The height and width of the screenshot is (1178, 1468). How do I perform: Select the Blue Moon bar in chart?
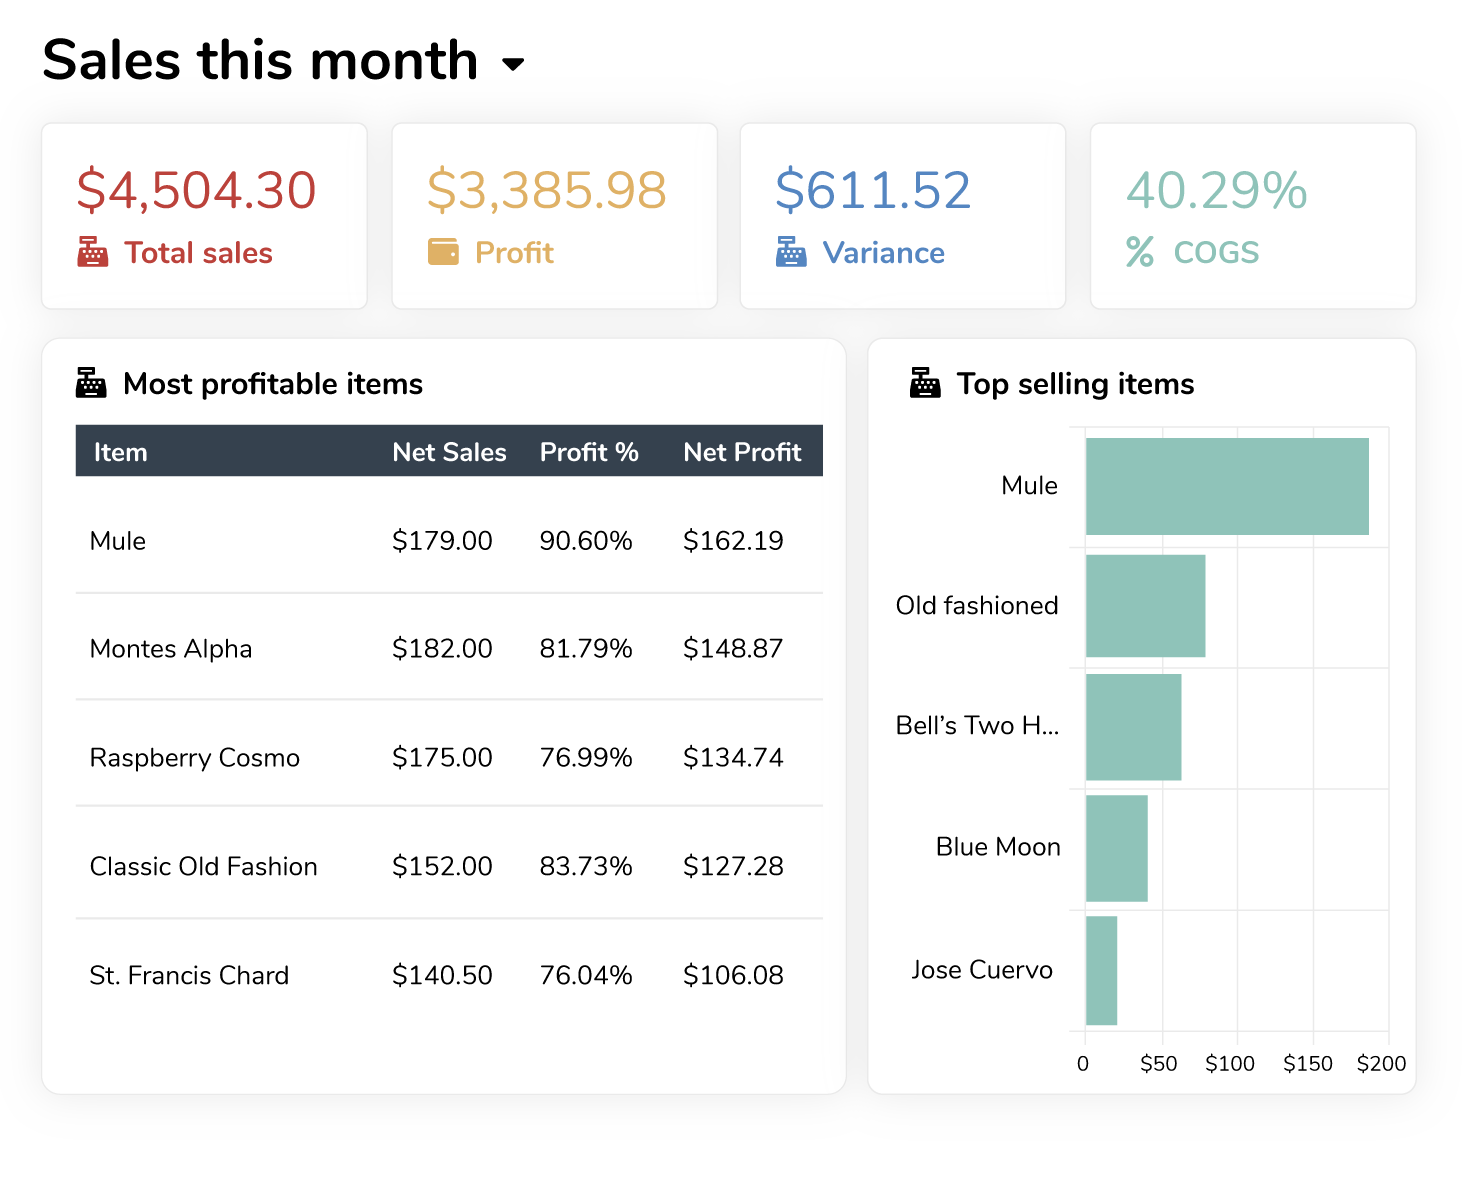coord(1116,848)
